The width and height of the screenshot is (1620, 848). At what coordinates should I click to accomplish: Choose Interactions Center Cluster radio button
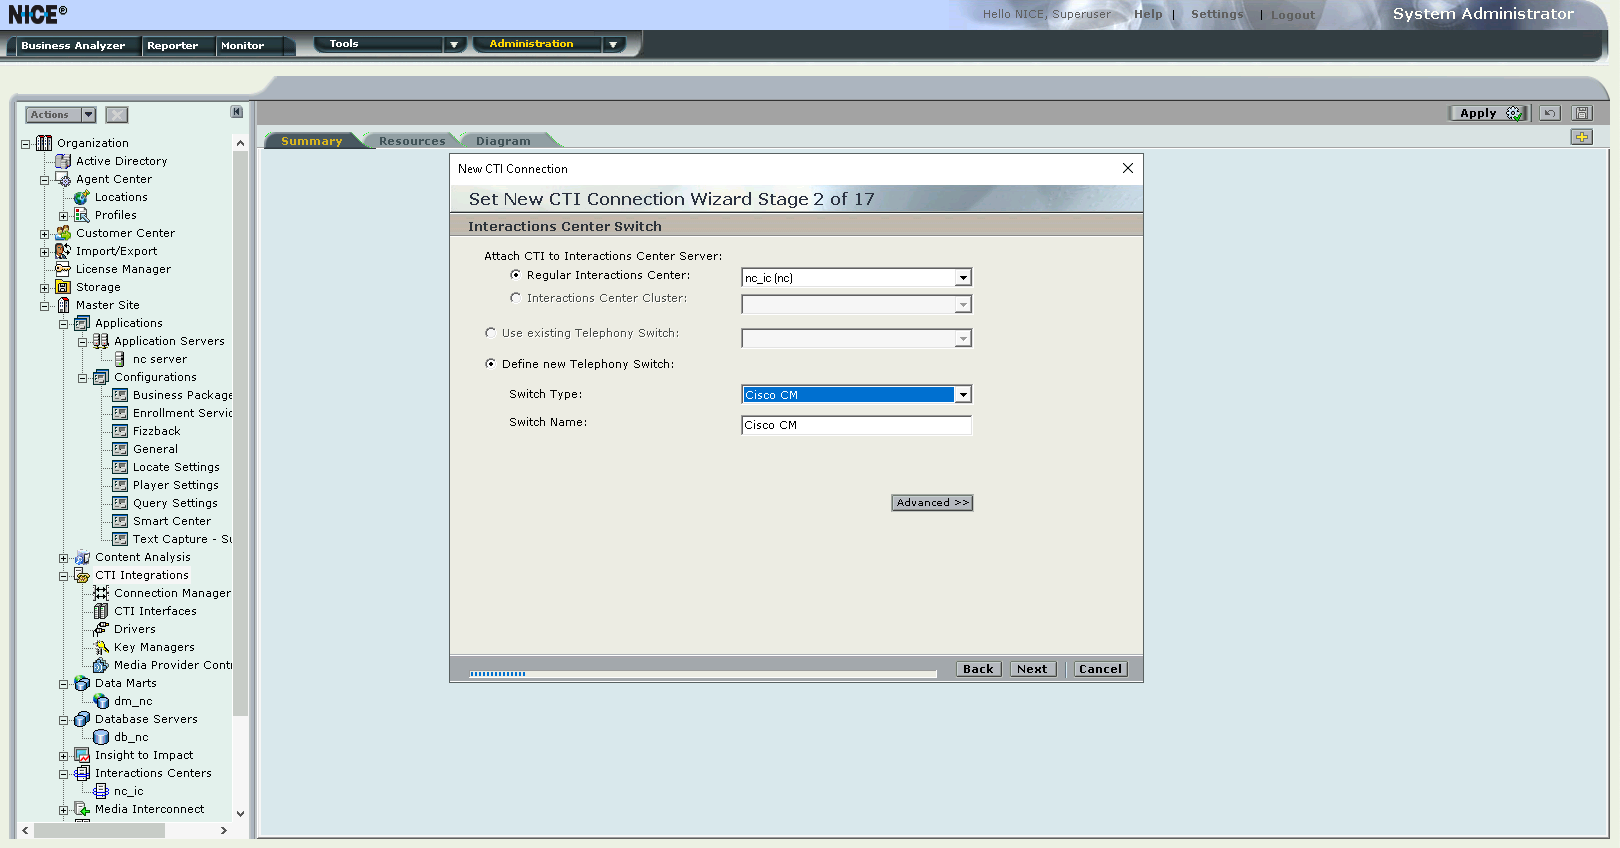pos(516,298)
